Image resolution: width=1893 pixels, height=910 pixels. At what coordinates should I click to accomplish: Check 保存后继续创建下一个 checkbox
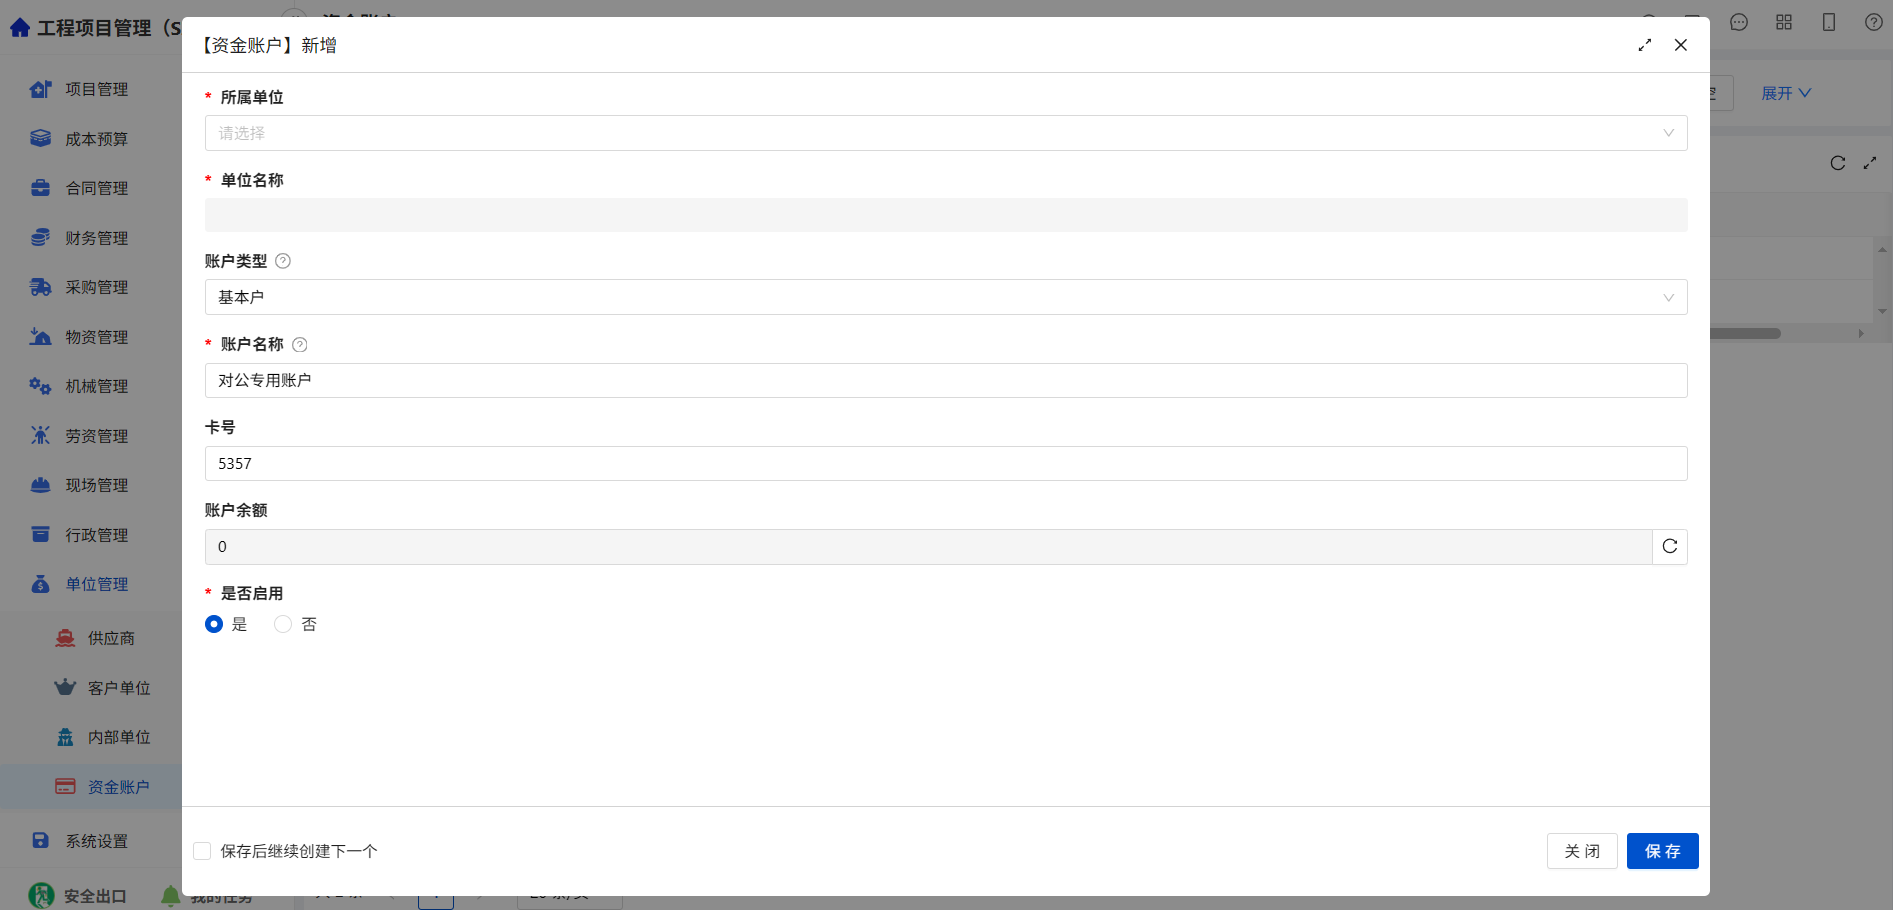(202, 851)
